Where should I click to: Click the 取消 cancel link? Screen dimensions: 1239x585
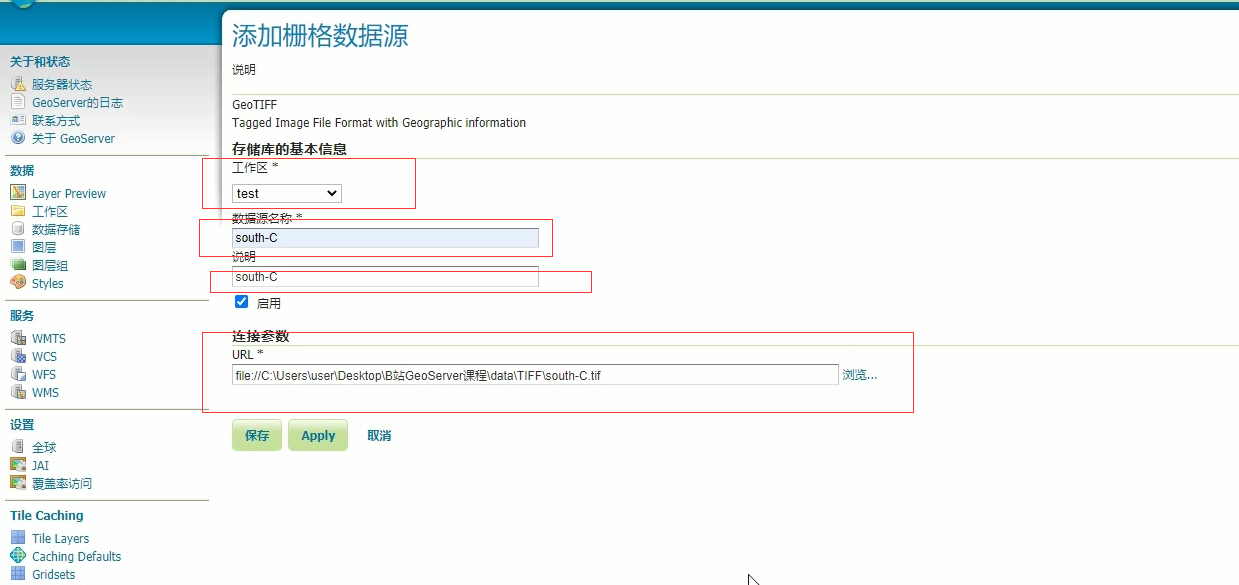tap(379, 436)
